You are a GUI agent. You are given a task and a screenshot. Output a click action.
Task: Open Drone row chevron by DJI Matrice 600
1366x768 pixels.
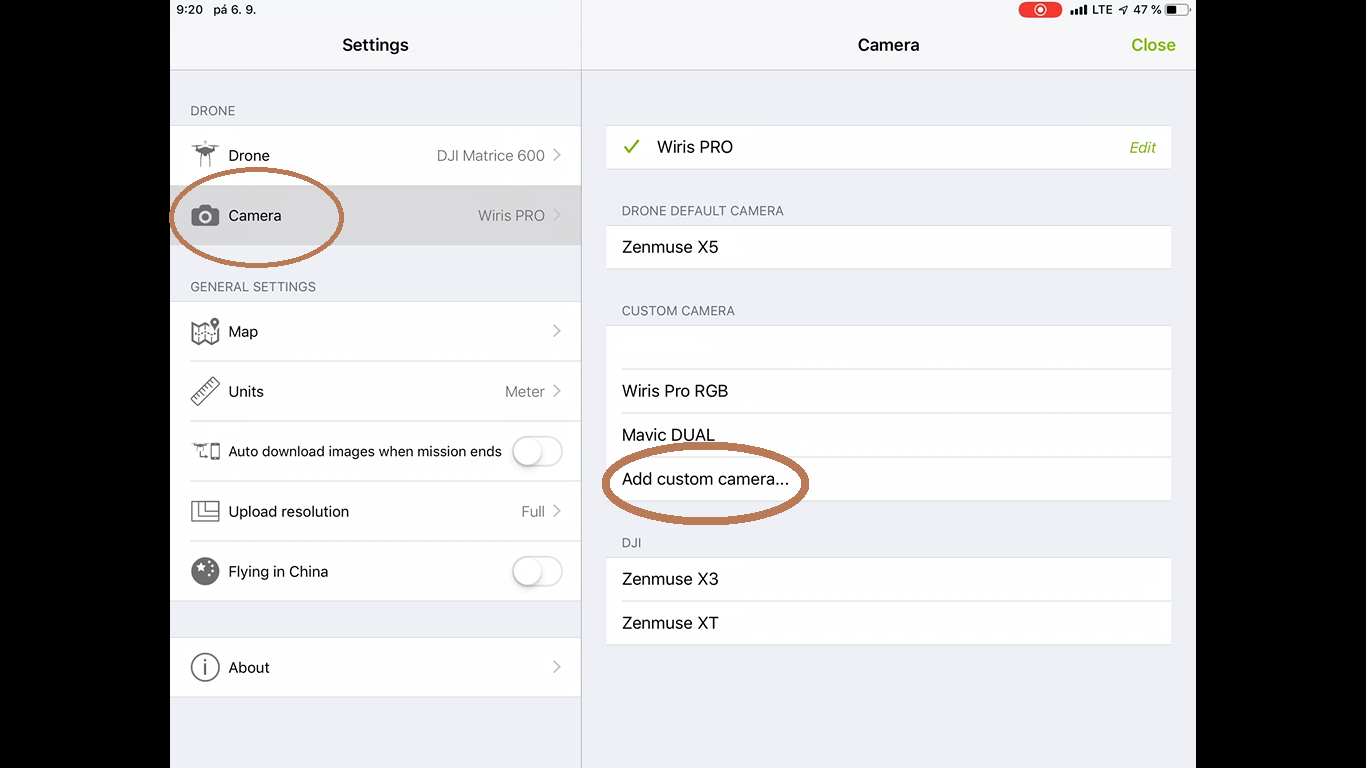tap(557, 155)
